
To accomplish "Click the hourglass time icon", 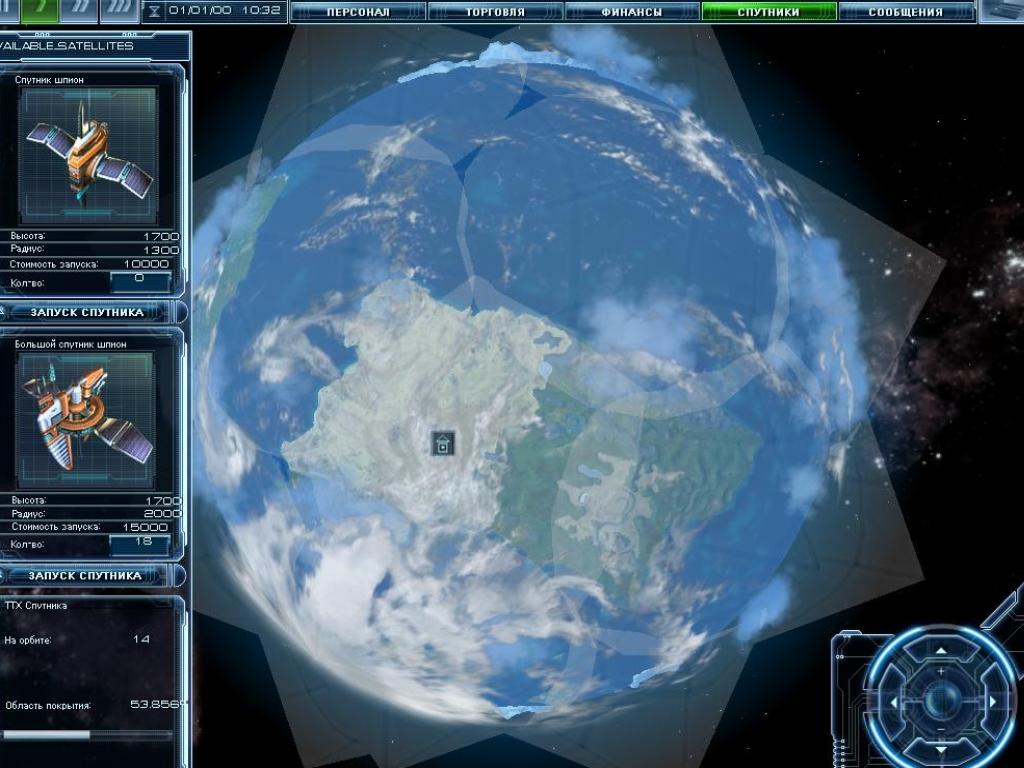I will 154,12.
